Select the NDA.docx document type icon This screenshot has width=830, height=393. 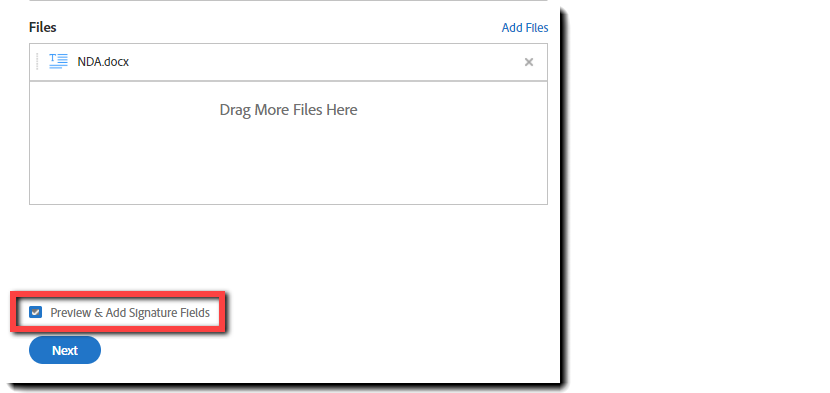[58, 61]
